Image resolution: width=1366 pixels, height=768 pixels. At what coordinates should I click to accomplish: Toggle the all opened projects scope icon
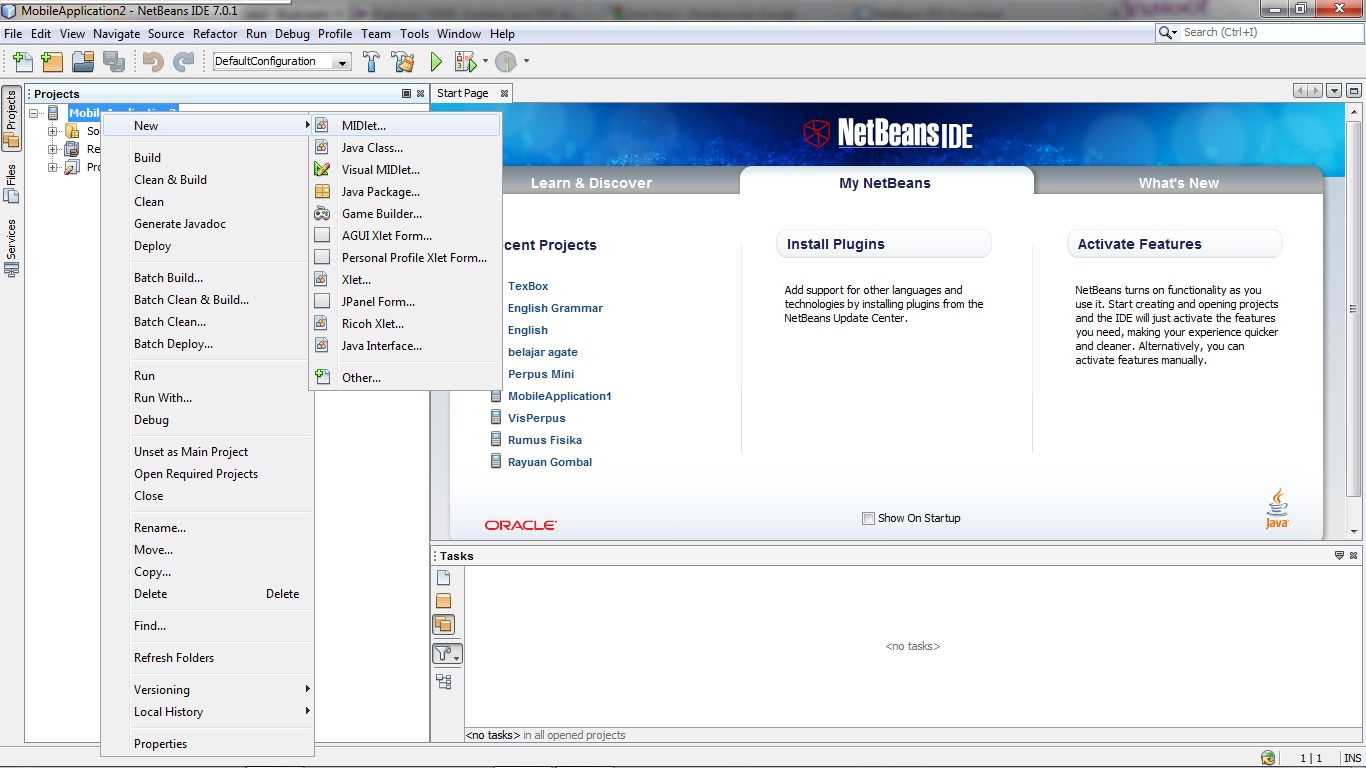click(x=444, y=625)
